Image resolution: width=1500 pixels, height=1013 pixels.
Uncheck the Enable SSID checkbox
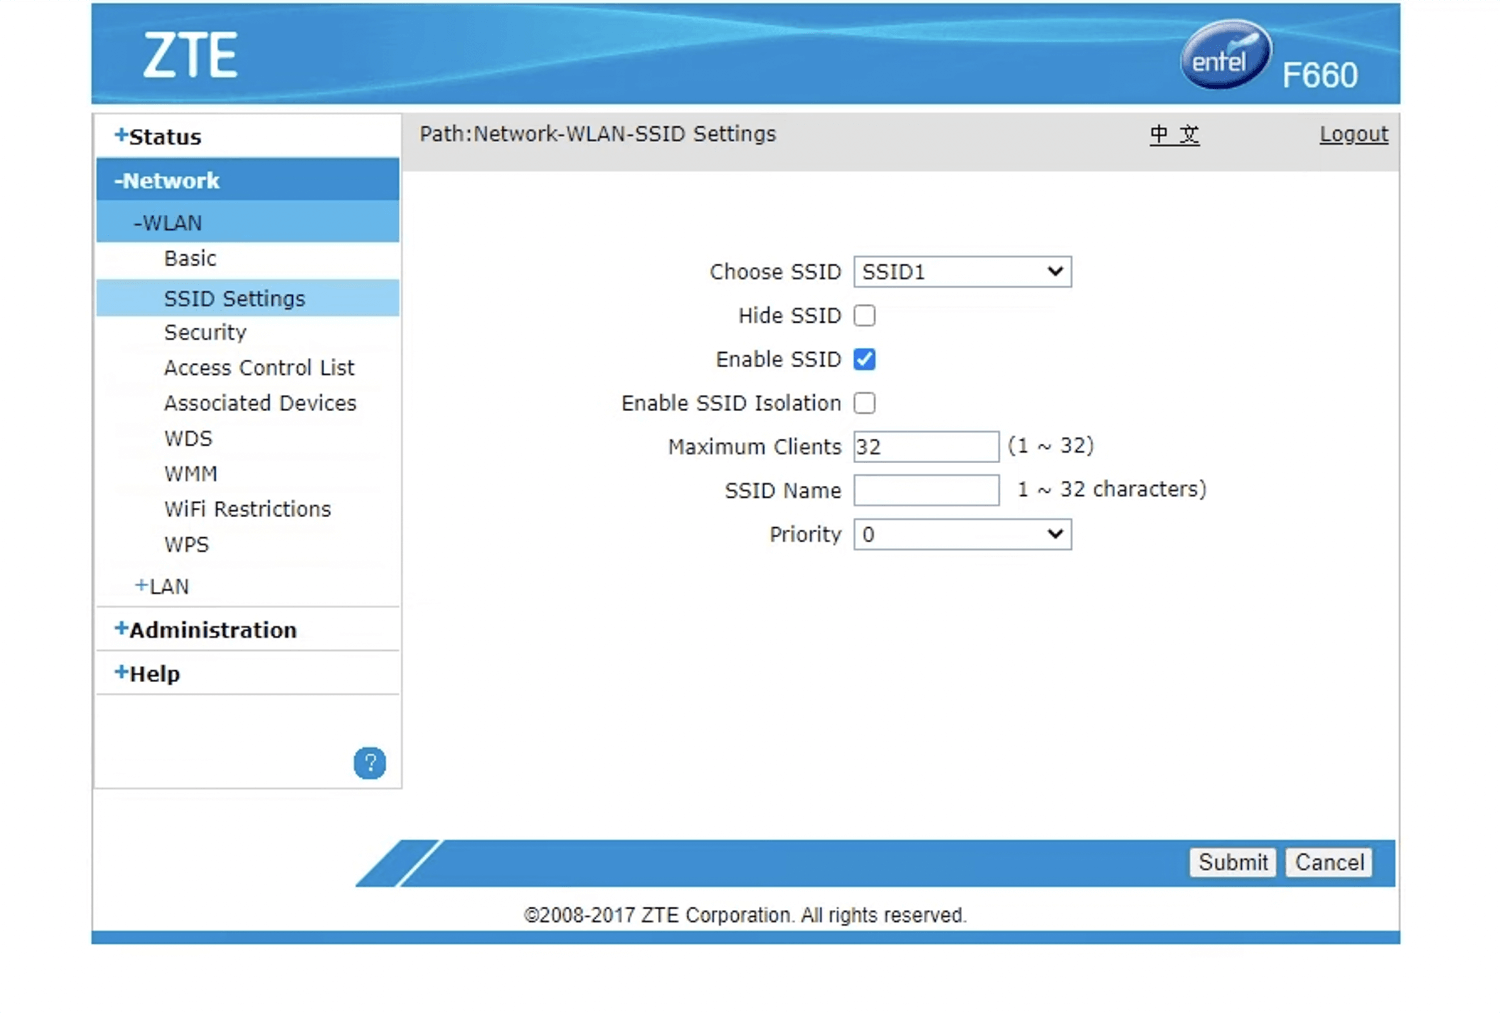[865, 360]
